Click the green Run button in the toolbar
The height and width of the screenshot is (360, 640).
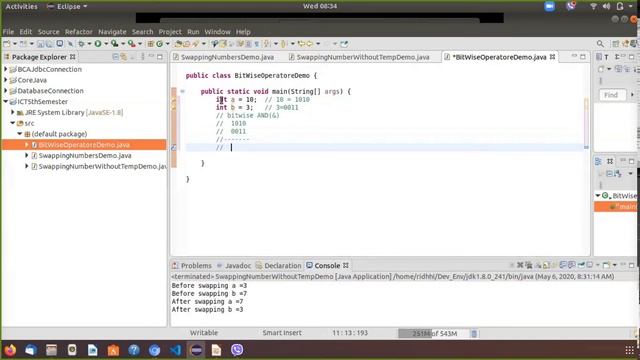click(x=98, y=44)
